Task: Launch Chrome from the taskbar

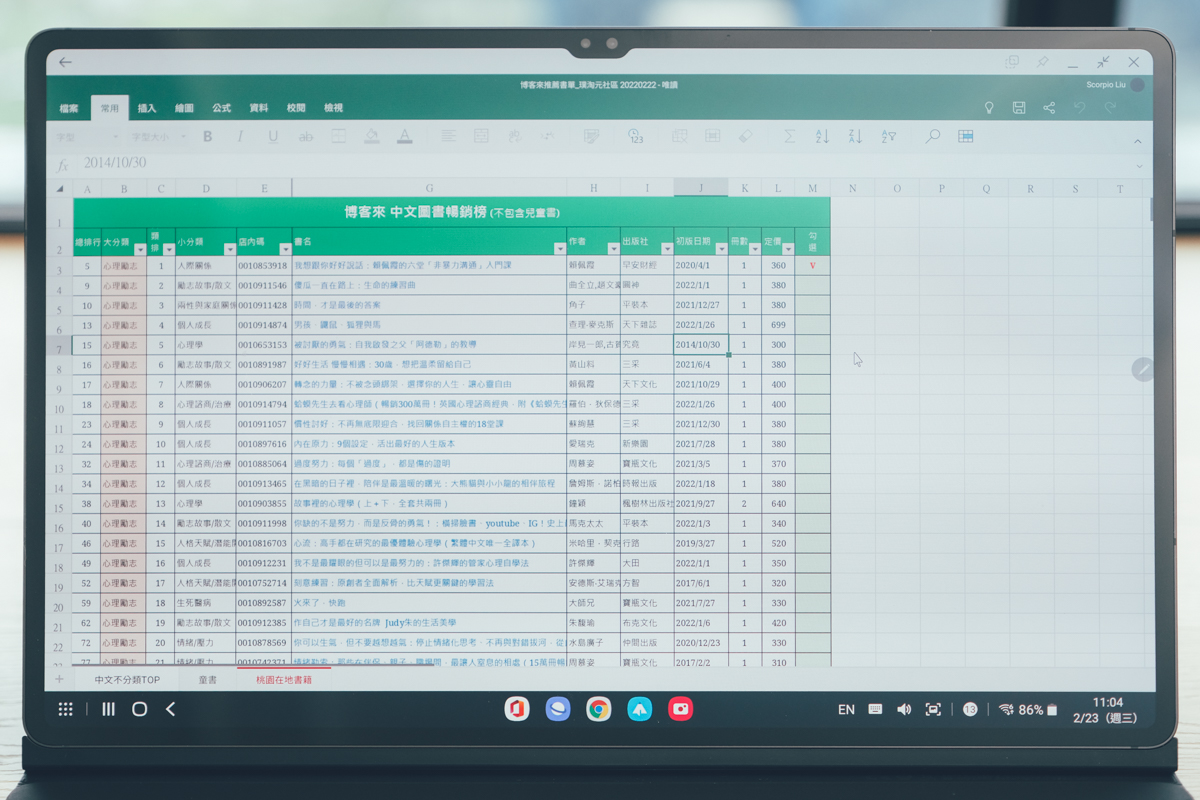Action: tap(598, 709)
